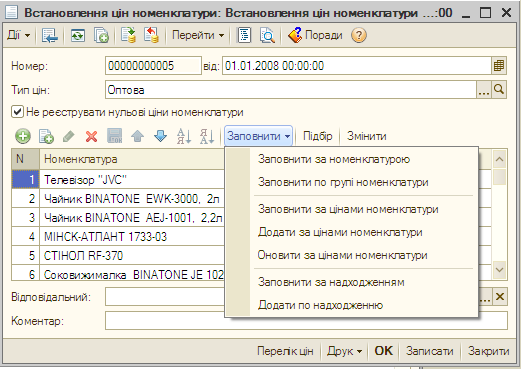This screenshot has width=521, height=369.
Task: Click the green add row icon
Action: click(23, 136)
